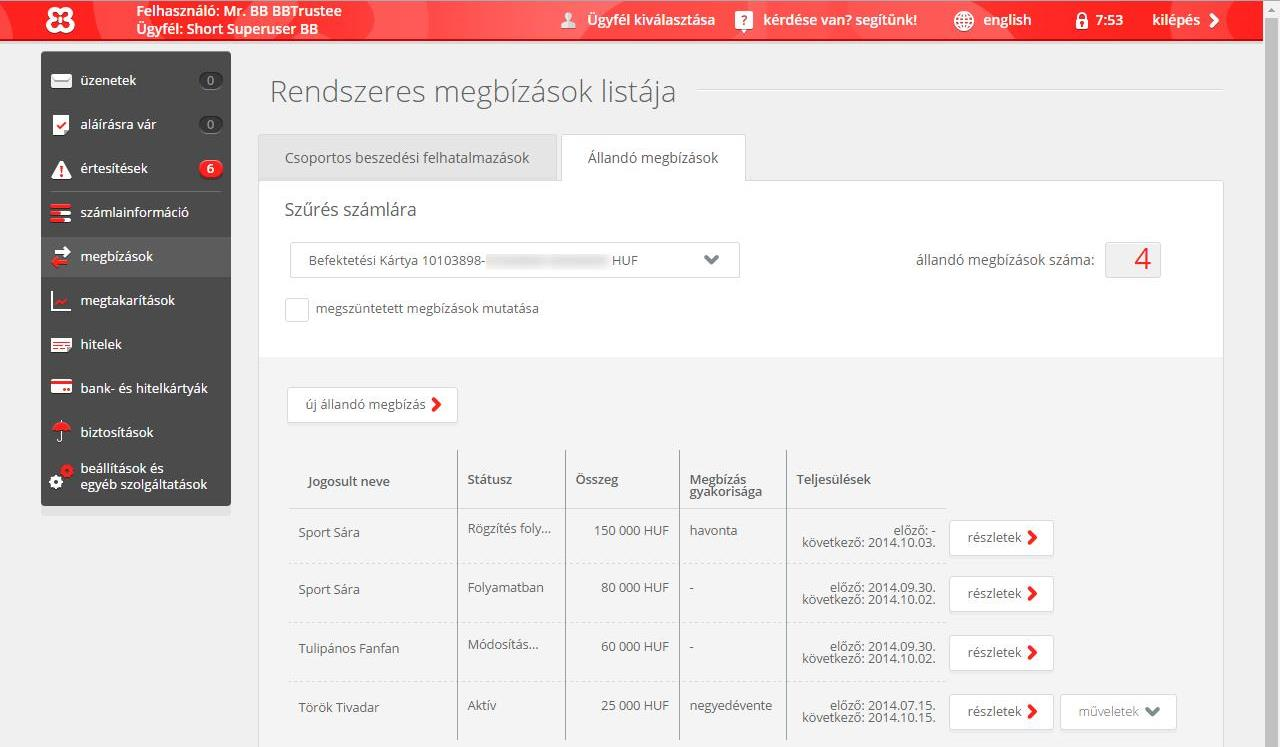This screenshot has width=1280, height=747.
Task: Click the question mark help icon
Action: click(743, 21)
